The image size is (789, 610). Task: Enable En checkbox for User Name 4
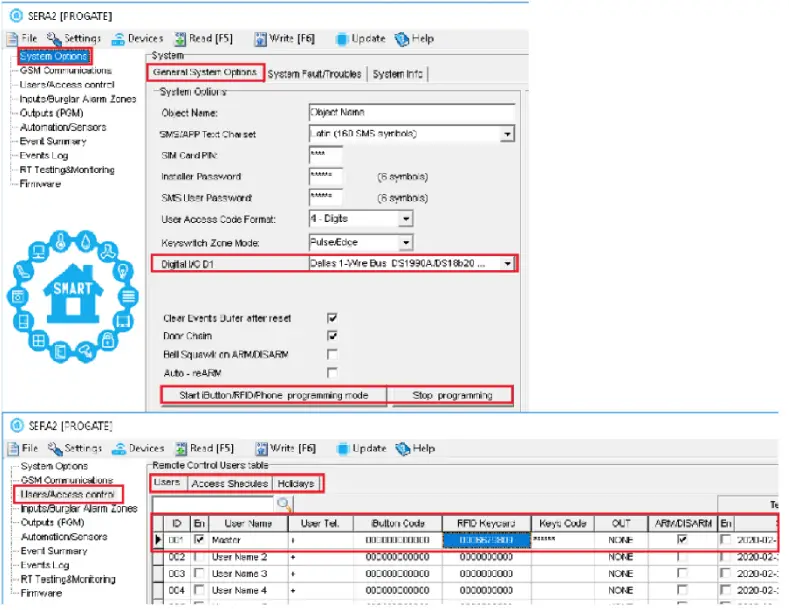pyautogui.click(x=199, y=590)
